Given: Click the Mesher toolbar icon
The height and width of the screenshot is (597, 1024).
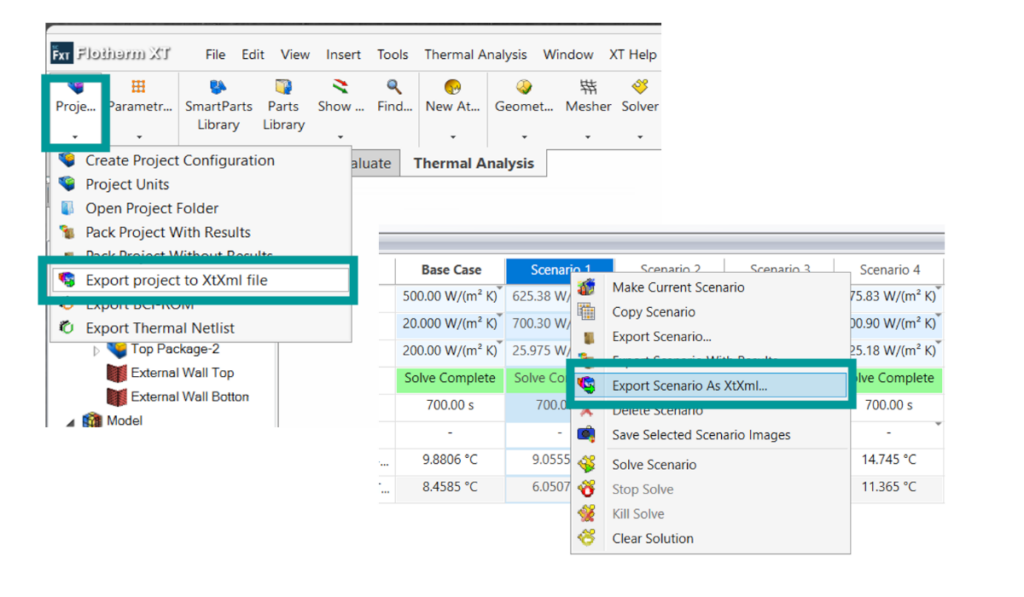Looking at the screenshot, I should [588, 88].
